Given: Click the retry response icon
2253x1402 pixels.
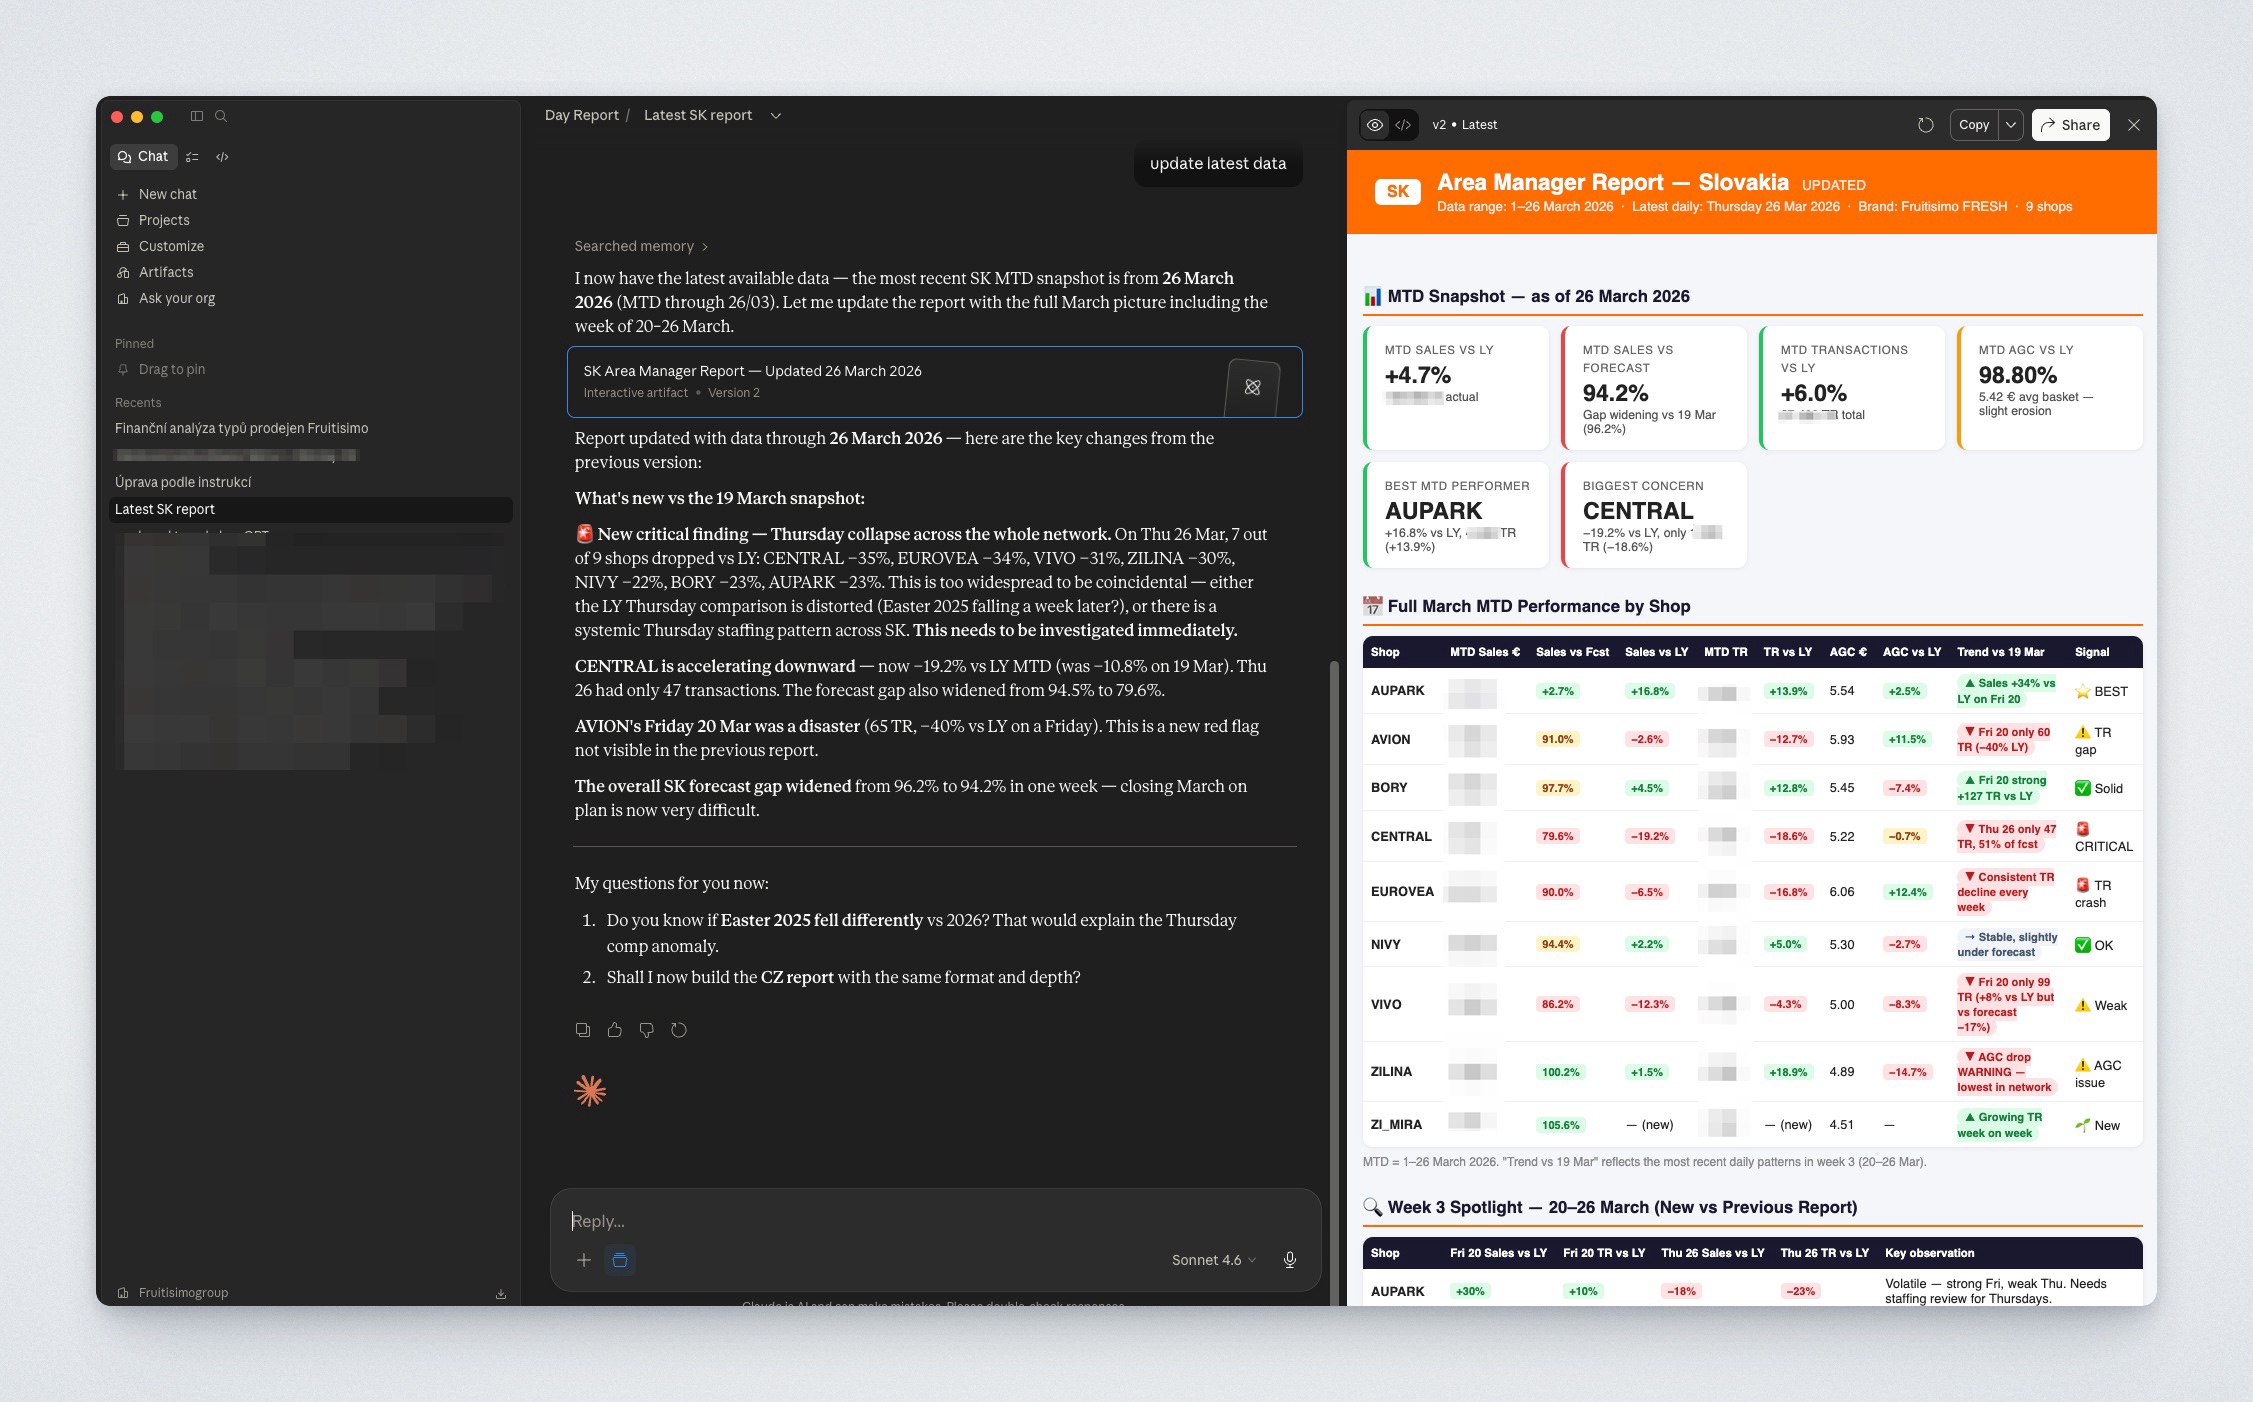Looking at the screenshot, I should (x=679, y=1030).
